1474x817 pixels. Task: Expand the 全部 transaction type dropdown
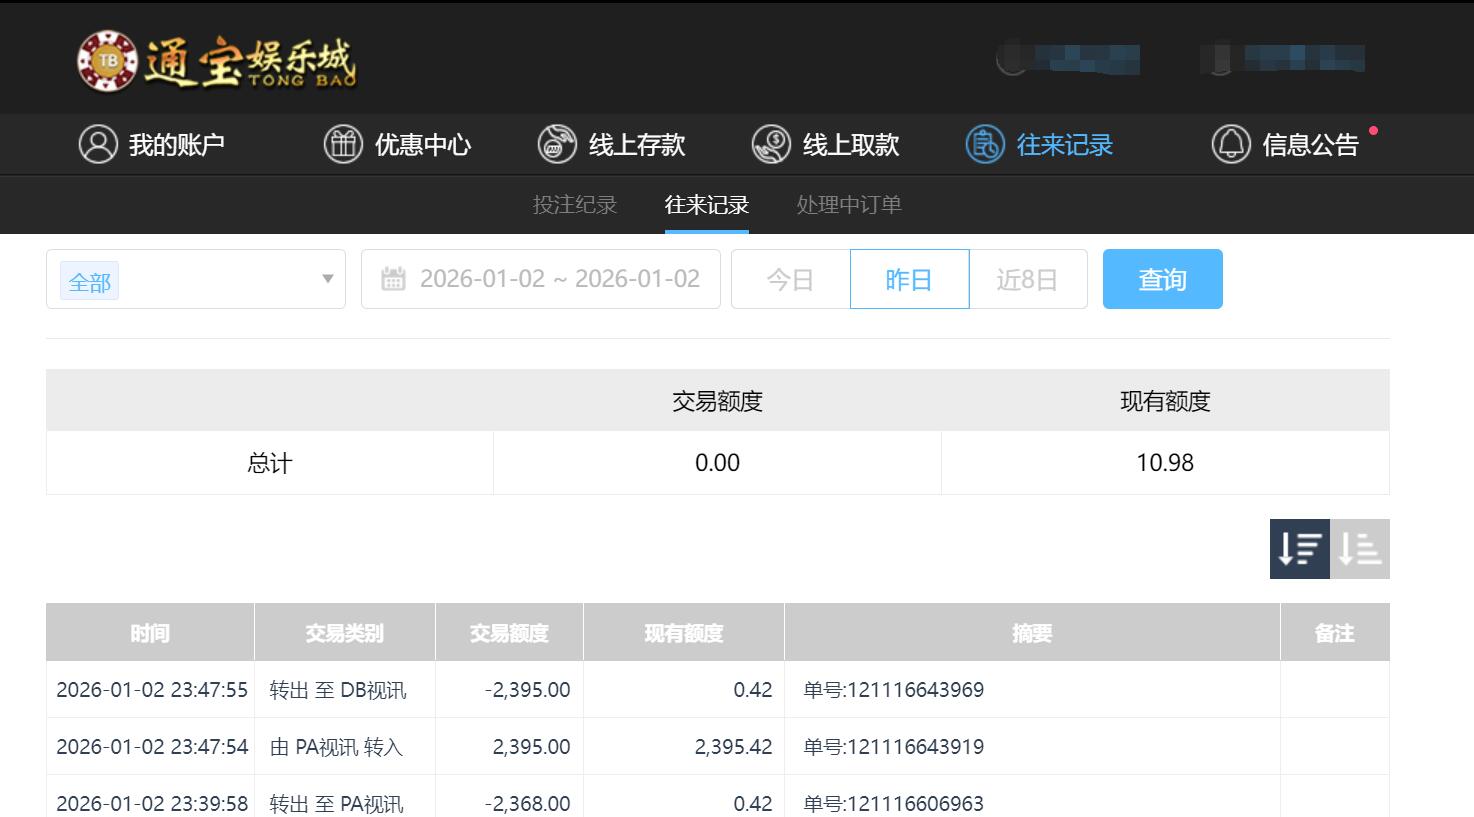(x=196, y=279)
